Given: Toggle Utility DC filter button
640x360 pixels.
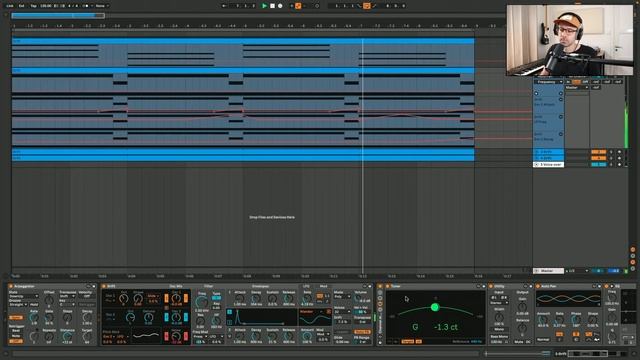Looking at the screenshot, I should click(x=528, y=342).
